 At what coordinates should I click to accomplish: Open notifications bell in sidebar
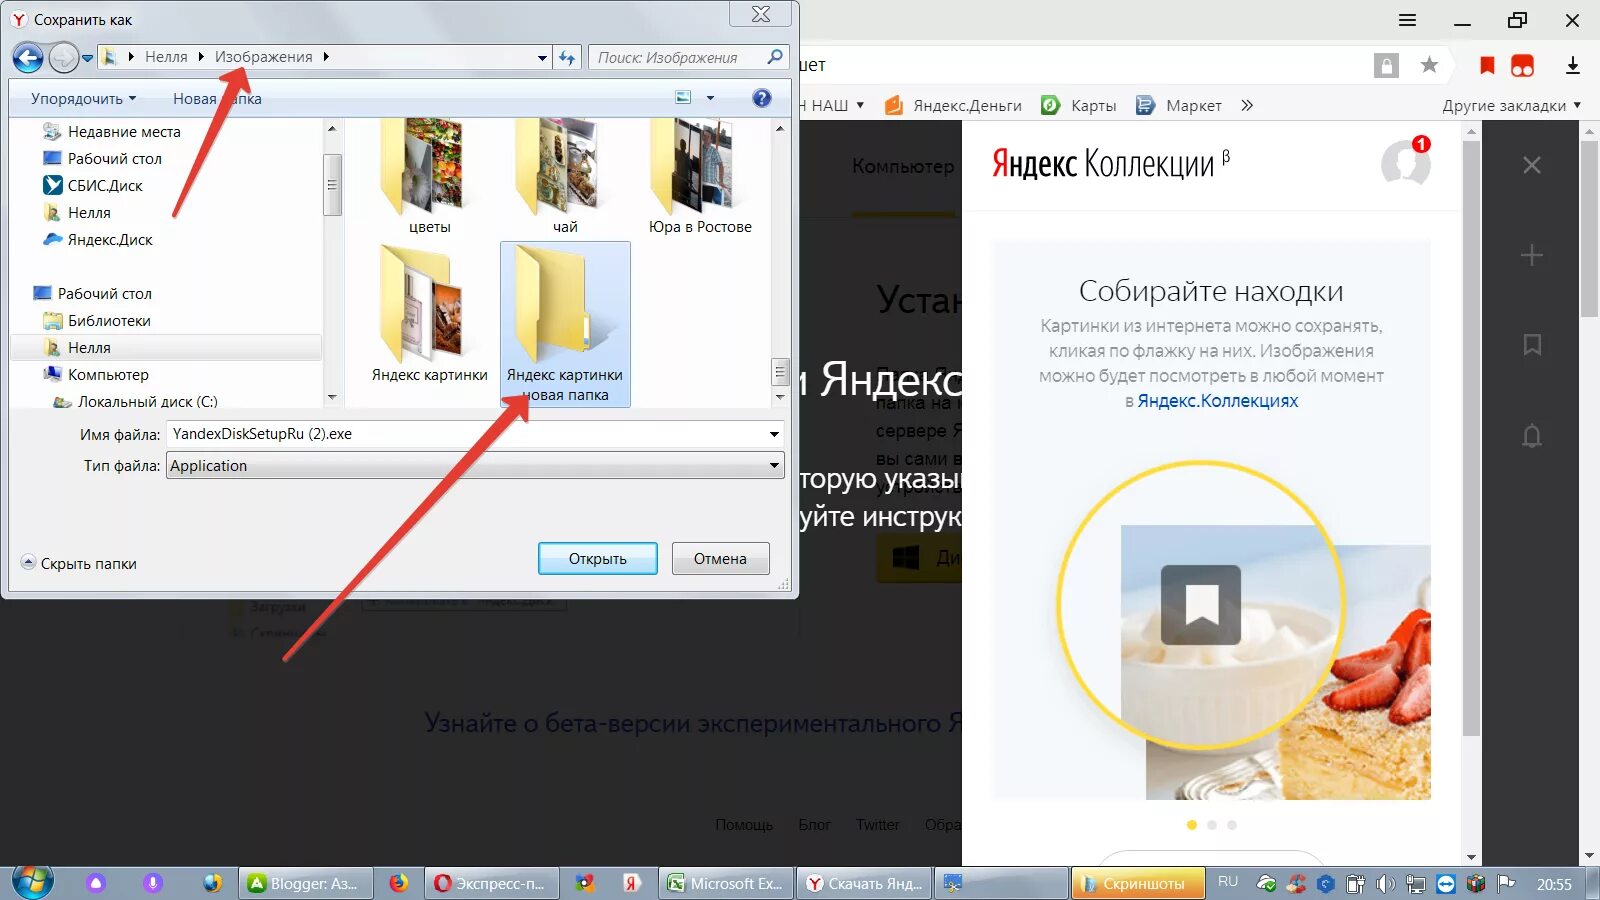pos(1532,435)
